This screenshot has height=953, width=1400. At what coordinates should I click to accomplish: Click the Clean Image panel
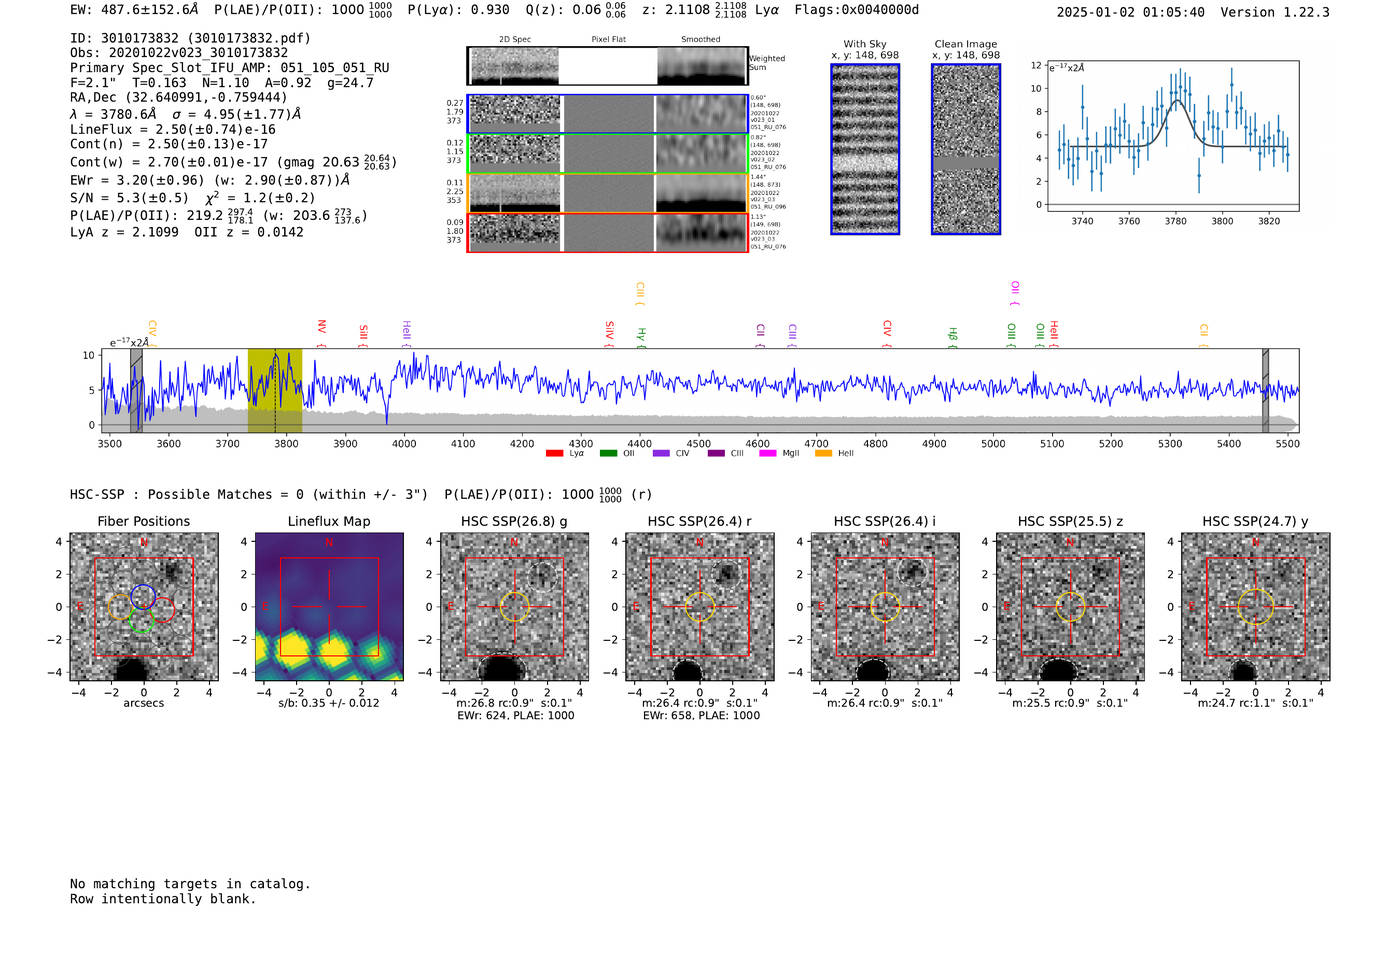pos(966,149)
